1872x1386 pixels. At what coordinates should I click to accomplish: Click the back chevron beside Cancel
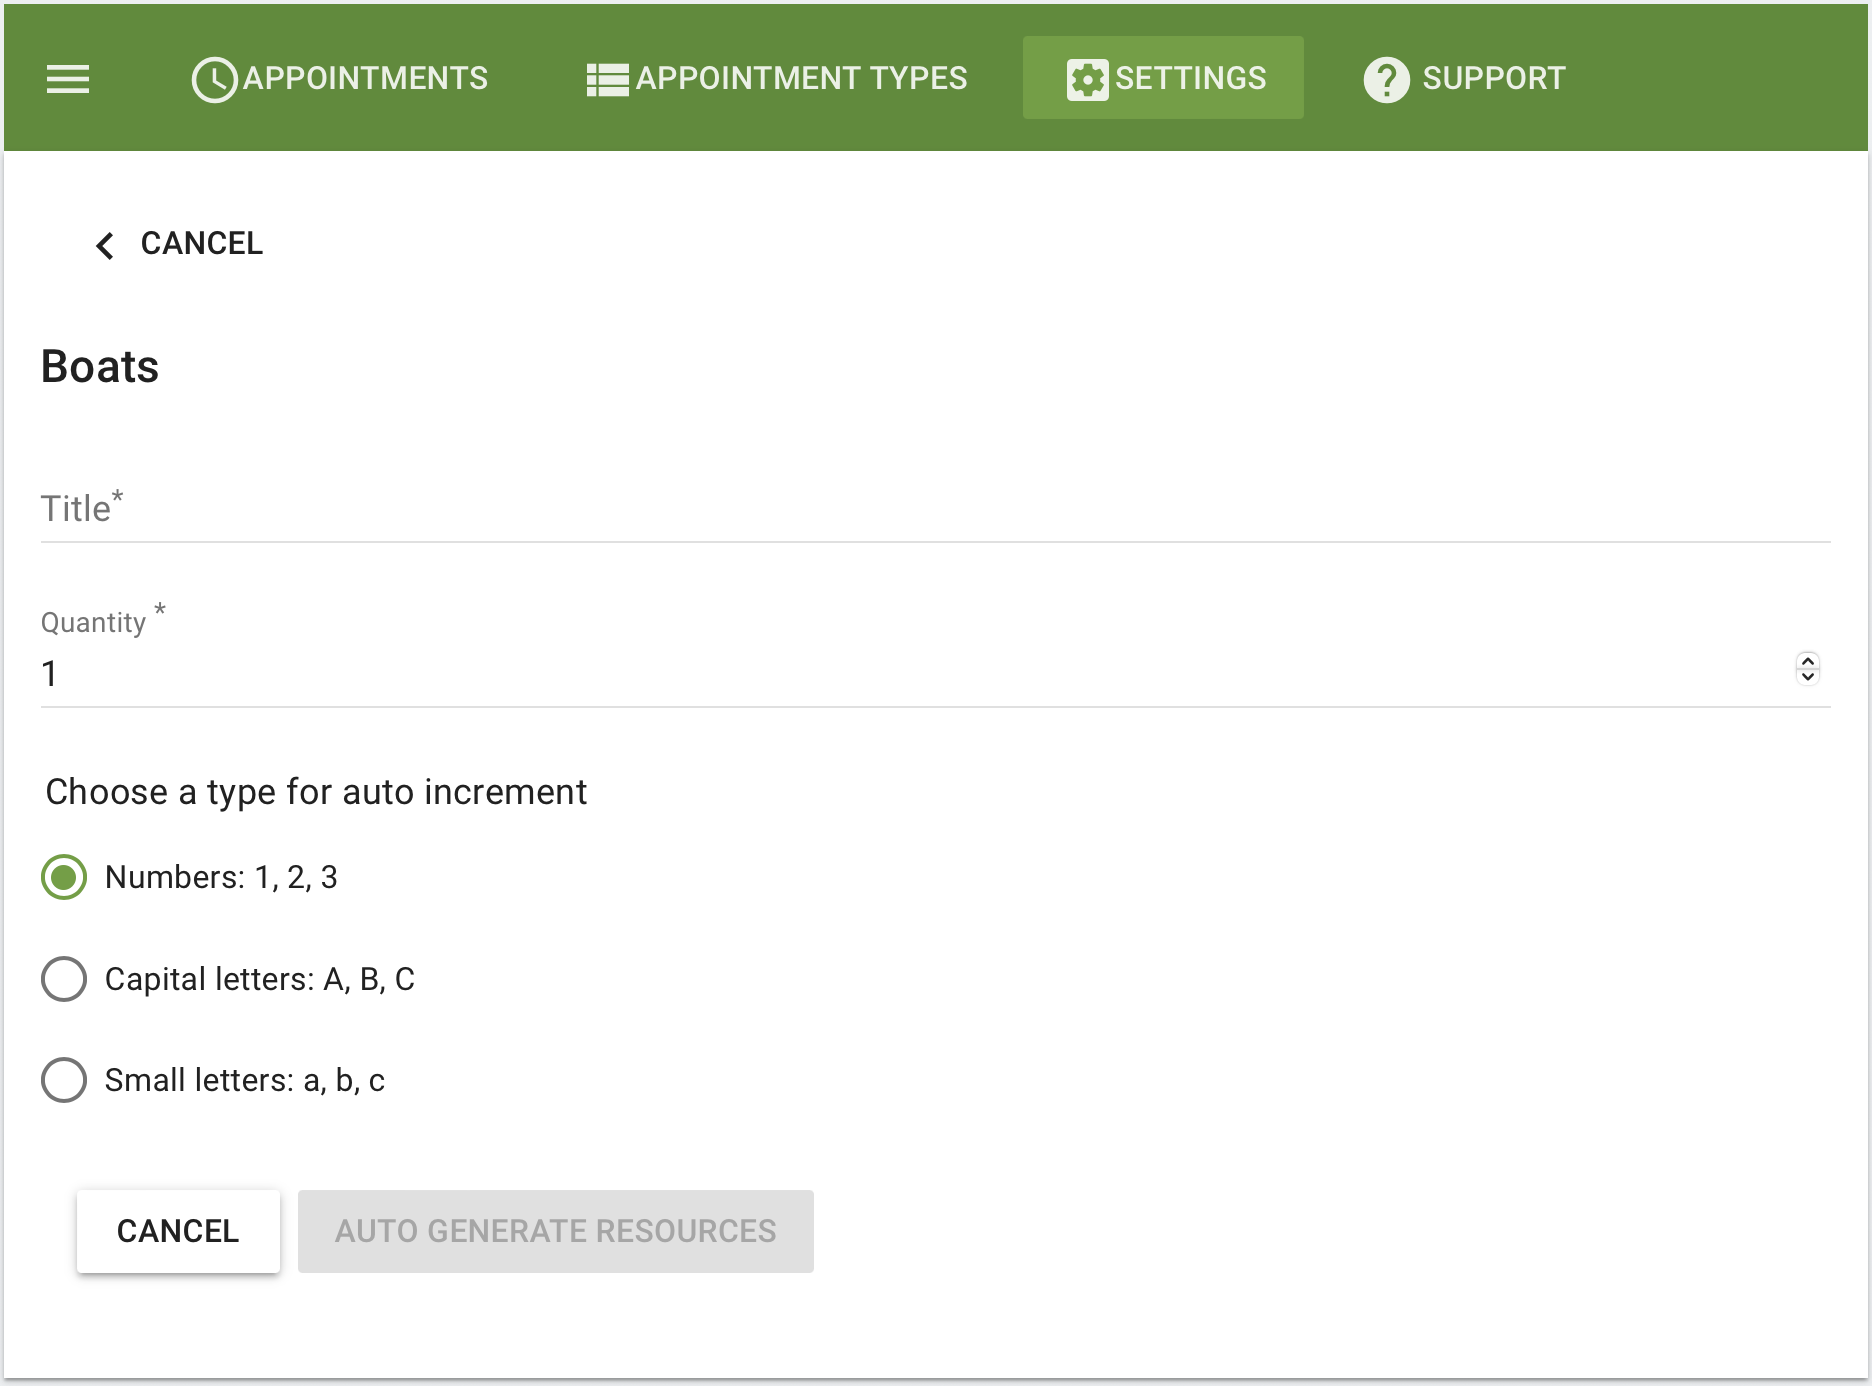(x=105, y=245)
